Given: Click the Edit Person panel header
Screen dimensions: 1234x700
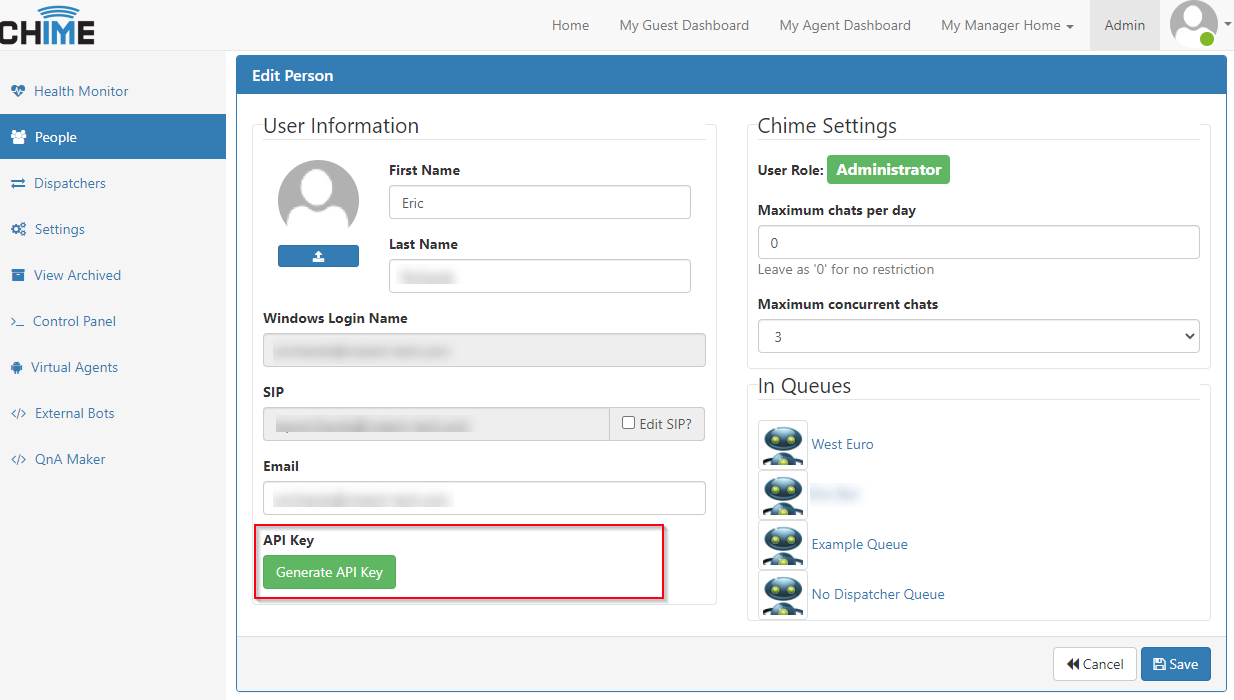Looking at the screenshot, I should [731, 76].
